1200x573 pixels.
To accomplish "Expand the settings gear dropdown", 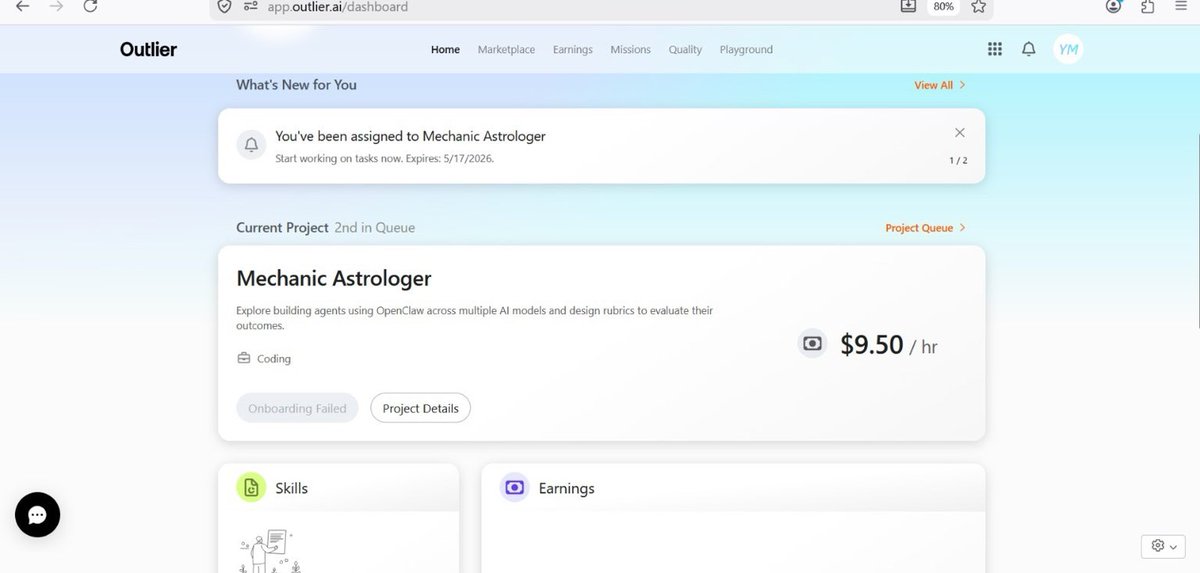I will pyautogui.click(x=1164, y=546).
